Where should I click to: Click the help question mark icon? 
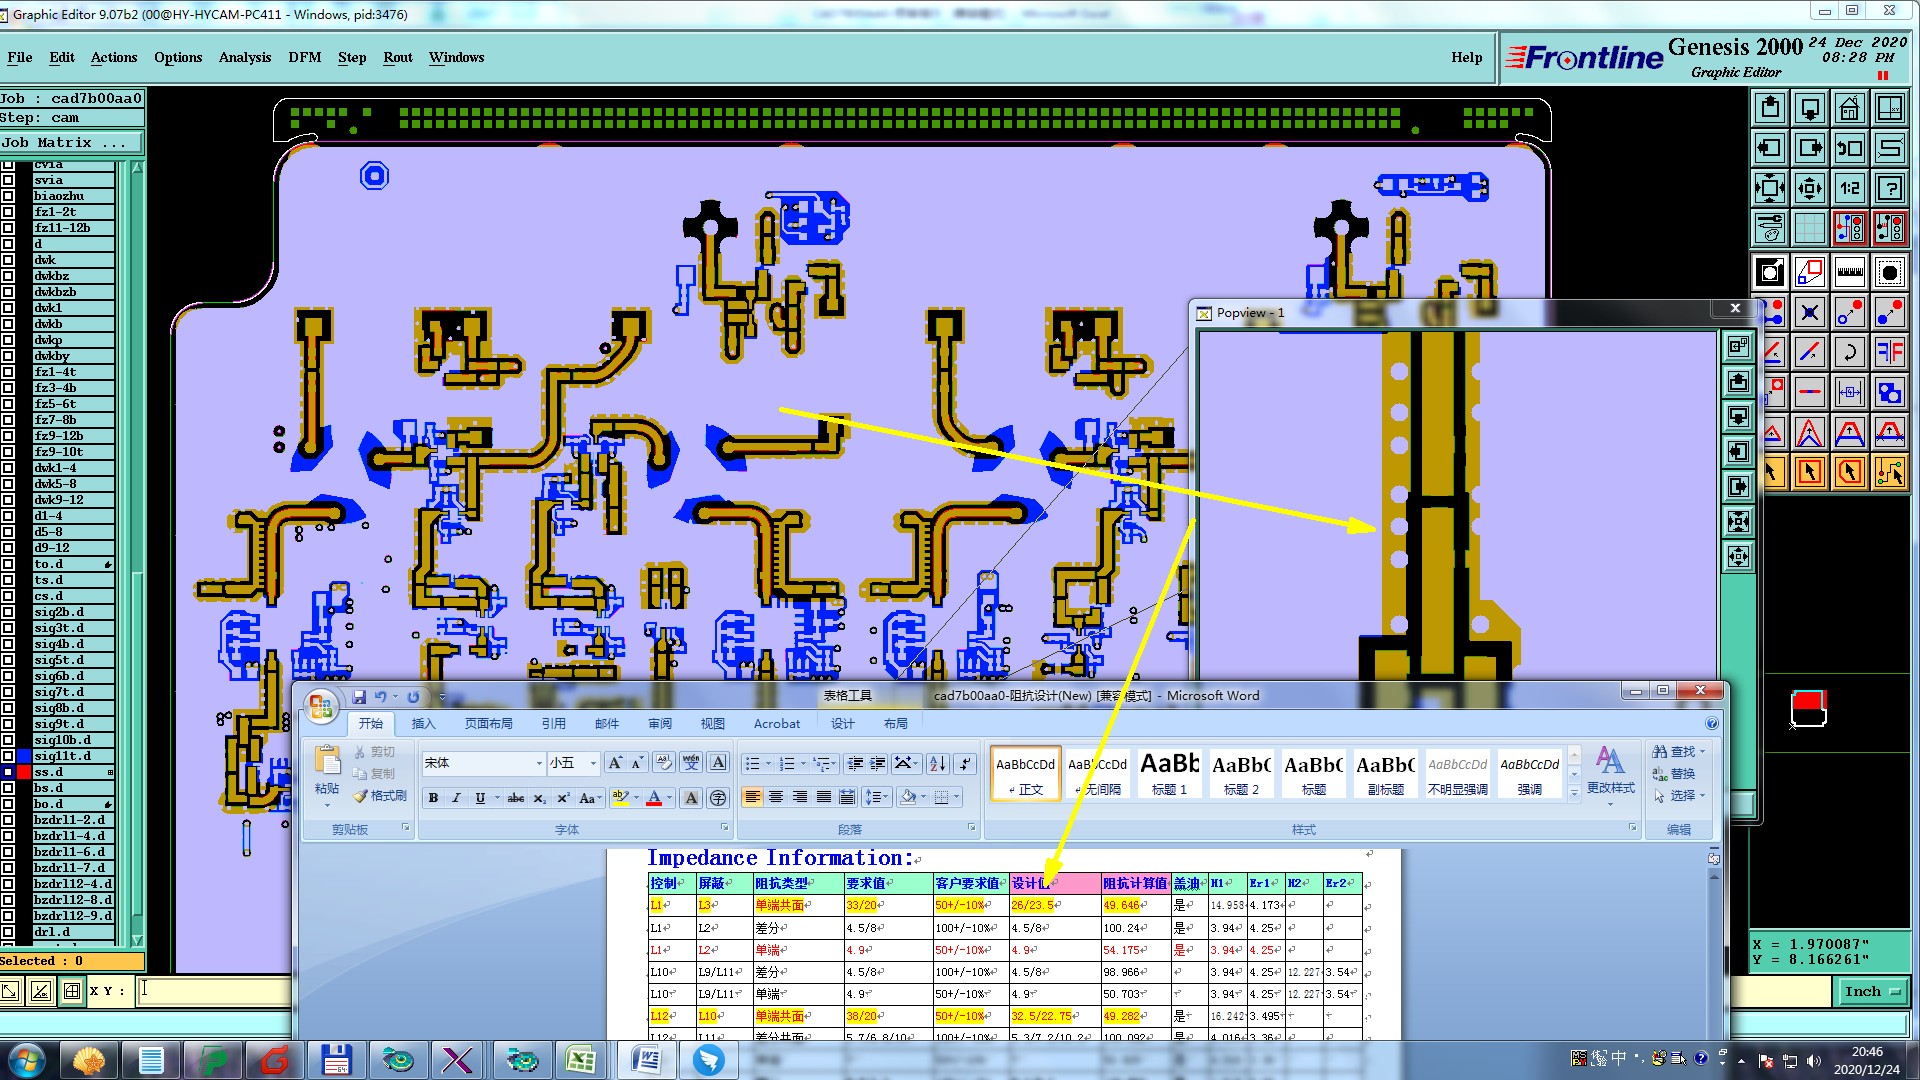click(1889, 188)
